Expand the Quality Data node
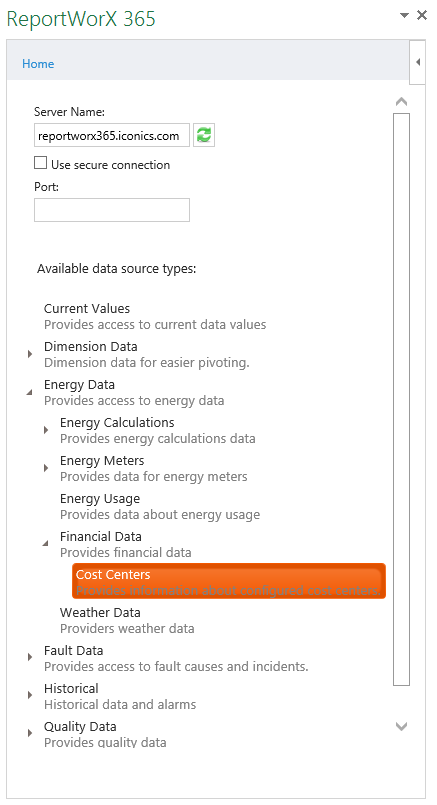Viewport: 437px width, 805px height. (x=30, y=733)
